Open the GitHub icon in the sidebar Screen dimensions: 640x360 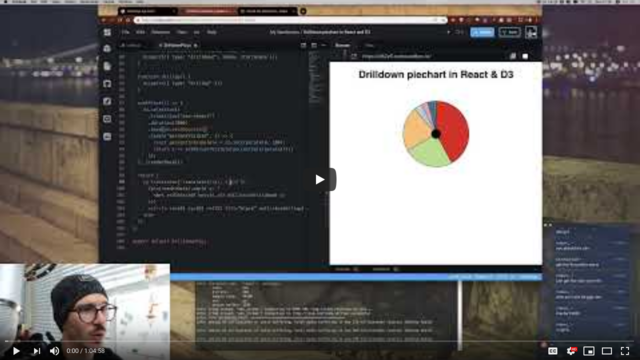click(107, 84)
